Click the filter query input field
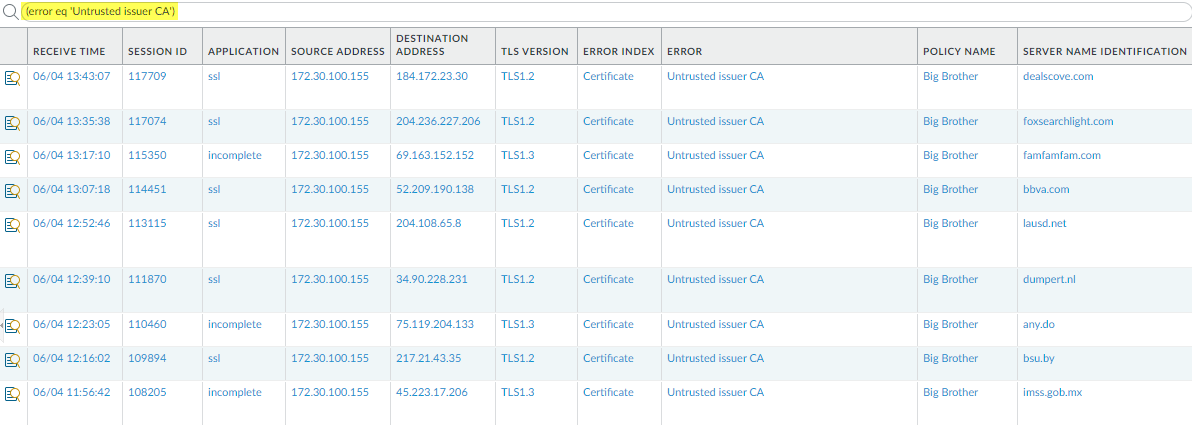This screenshot has height=425, width=1192. coord(600,12)
